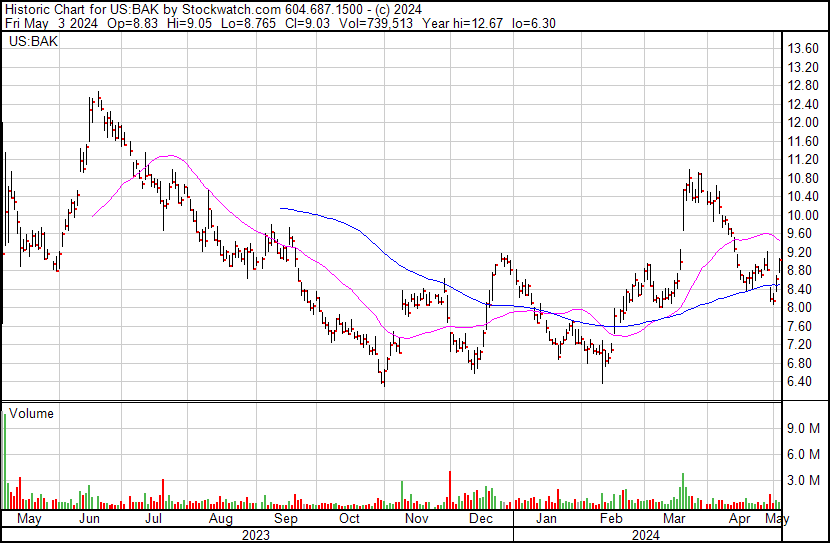Click the 2024 year label

(x=646, y=535)
